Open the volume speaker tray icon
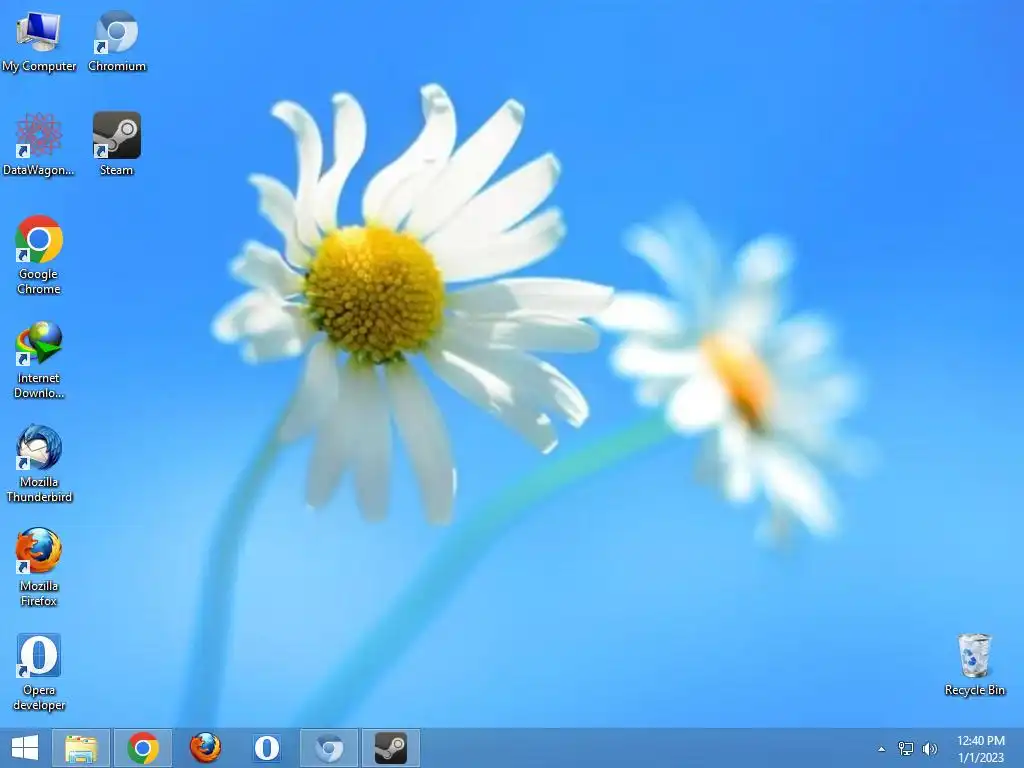This screenshot has height=768, width=1024. click(930, 748)
